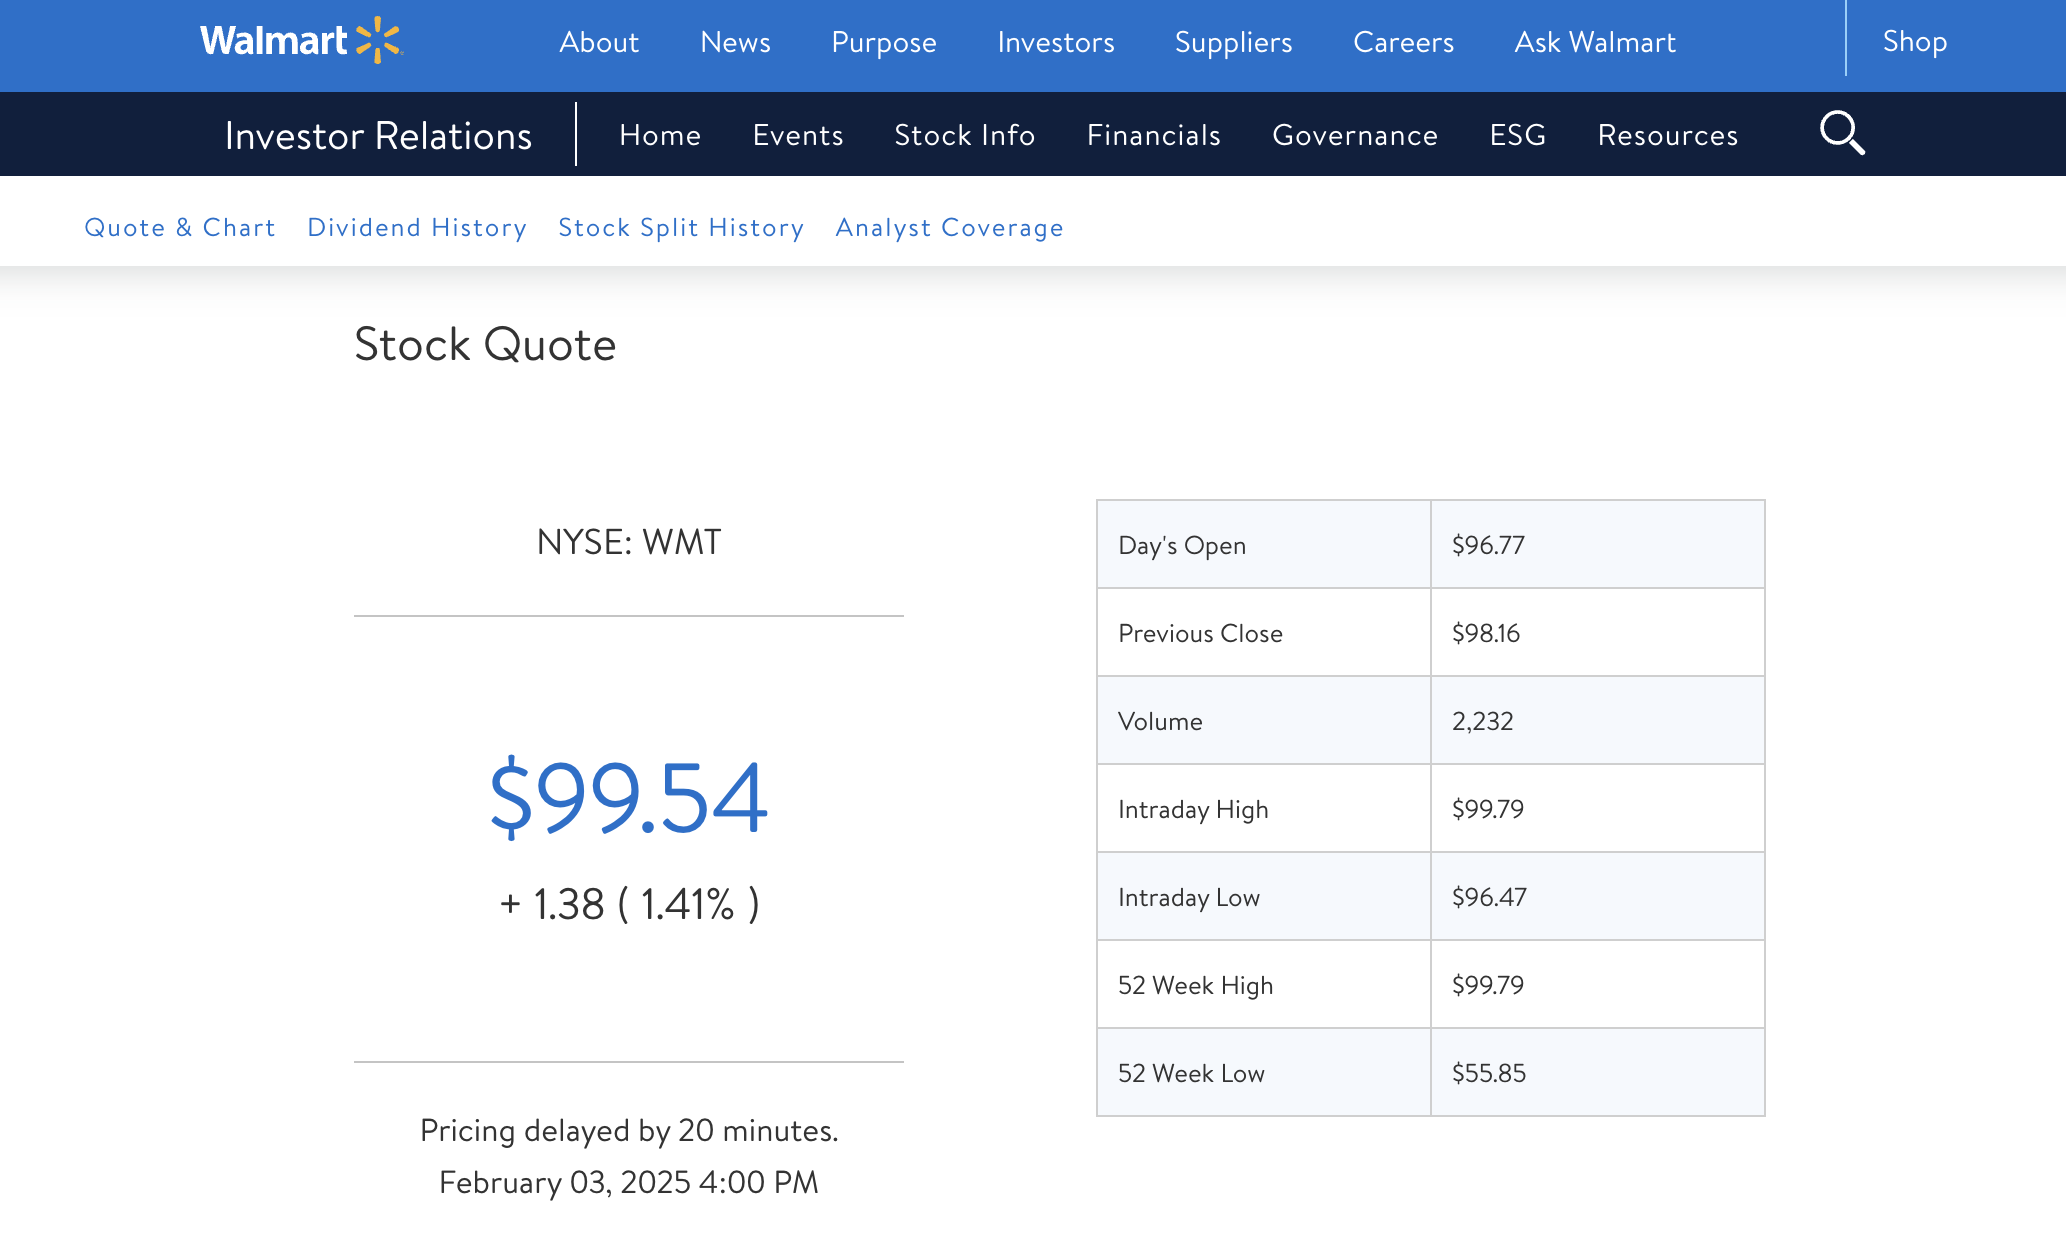Select Investors in top navigation
This screenshot has height=1238, width=2066.
click(1055, 42)
